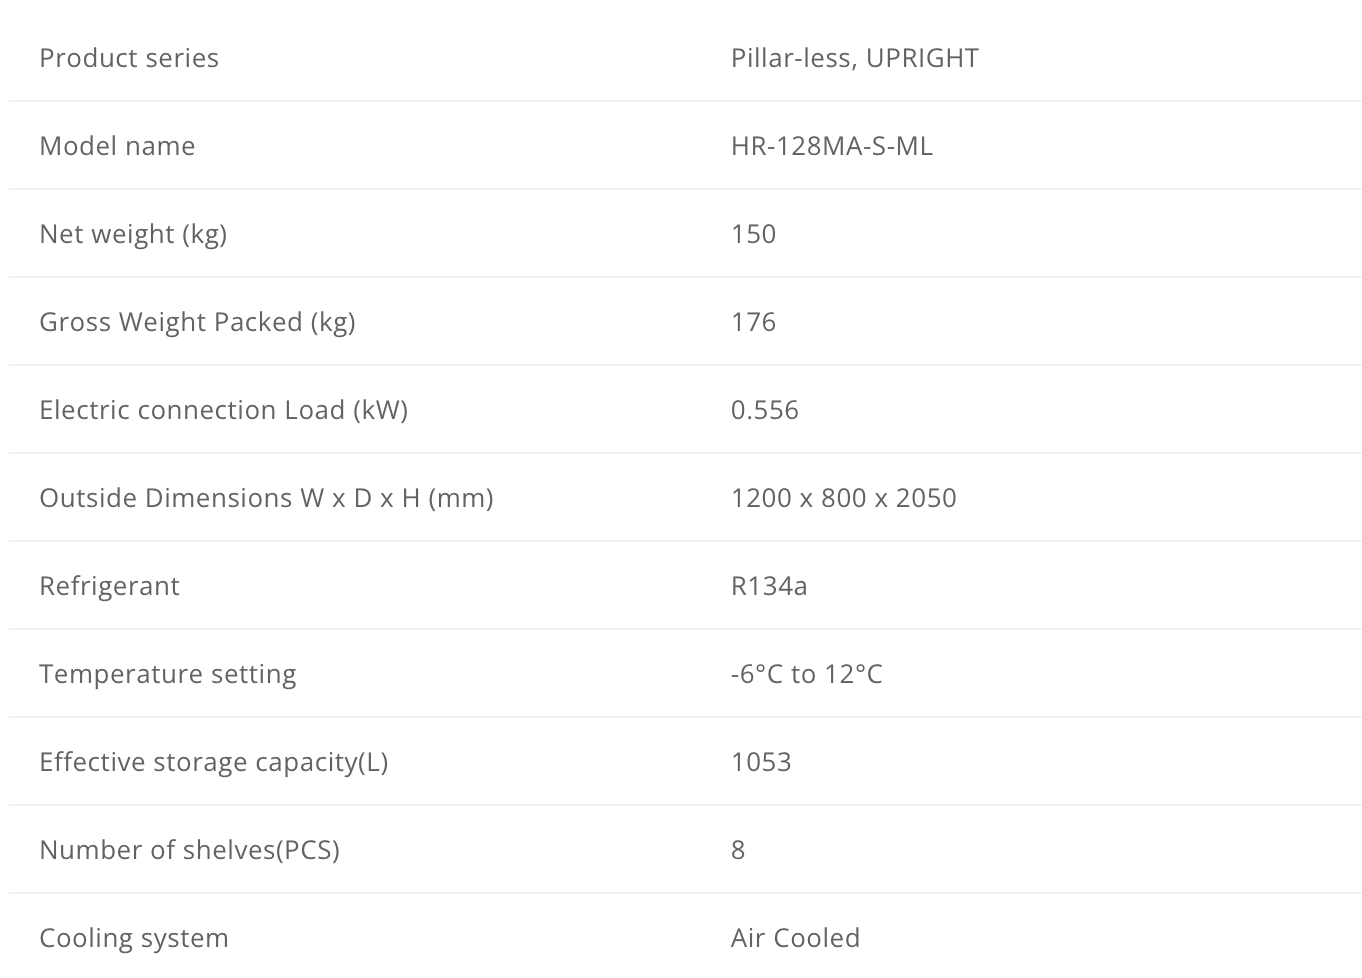Viewport: 1362px width, 978px height.
Task: Click 'Outside Dimensions W x D x H' label
Action: point(266,498)
